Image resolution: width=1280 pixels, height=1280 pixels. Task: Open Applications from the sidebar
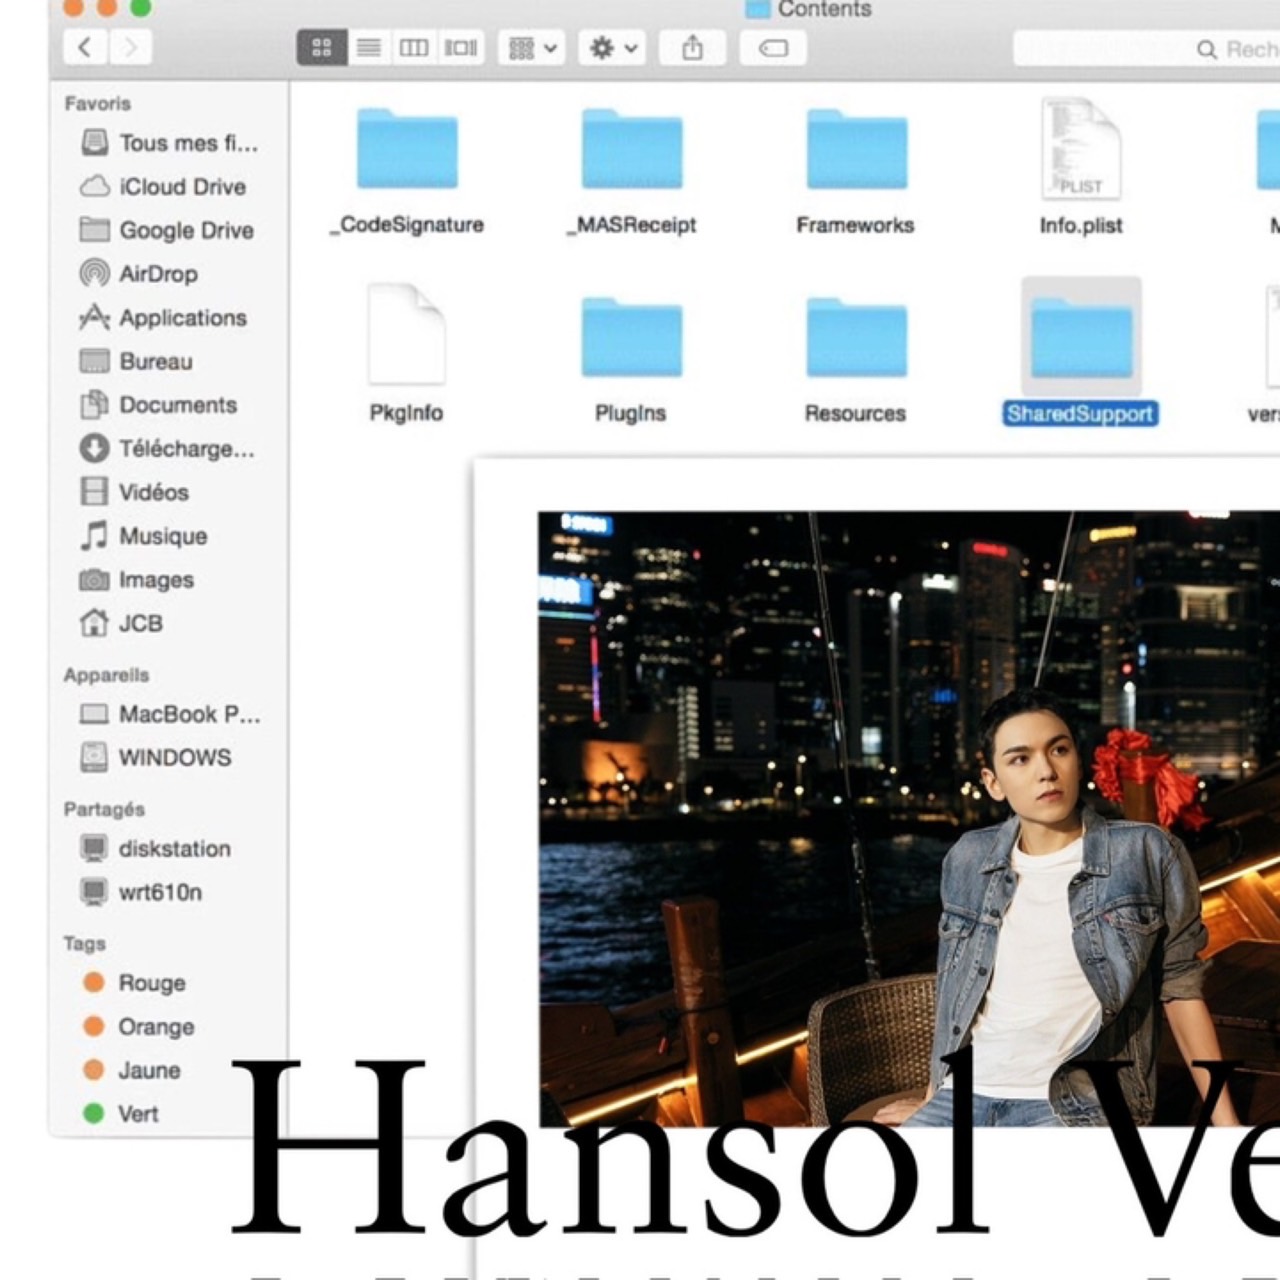click(182, 317)
